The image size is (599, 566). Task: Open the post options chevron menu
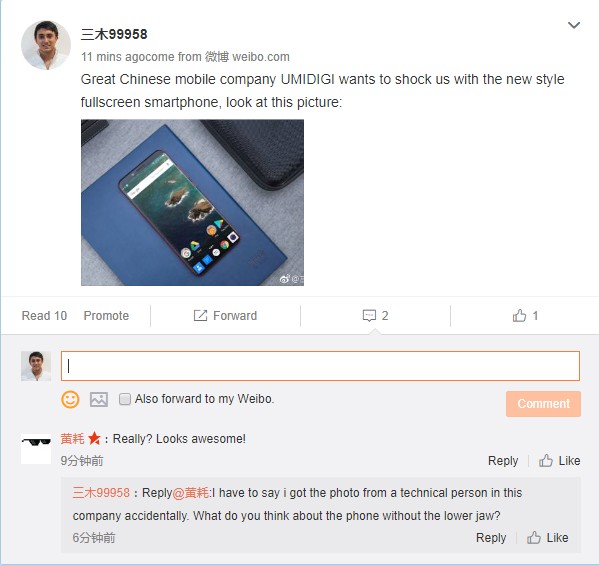click(x=574, y=25)
